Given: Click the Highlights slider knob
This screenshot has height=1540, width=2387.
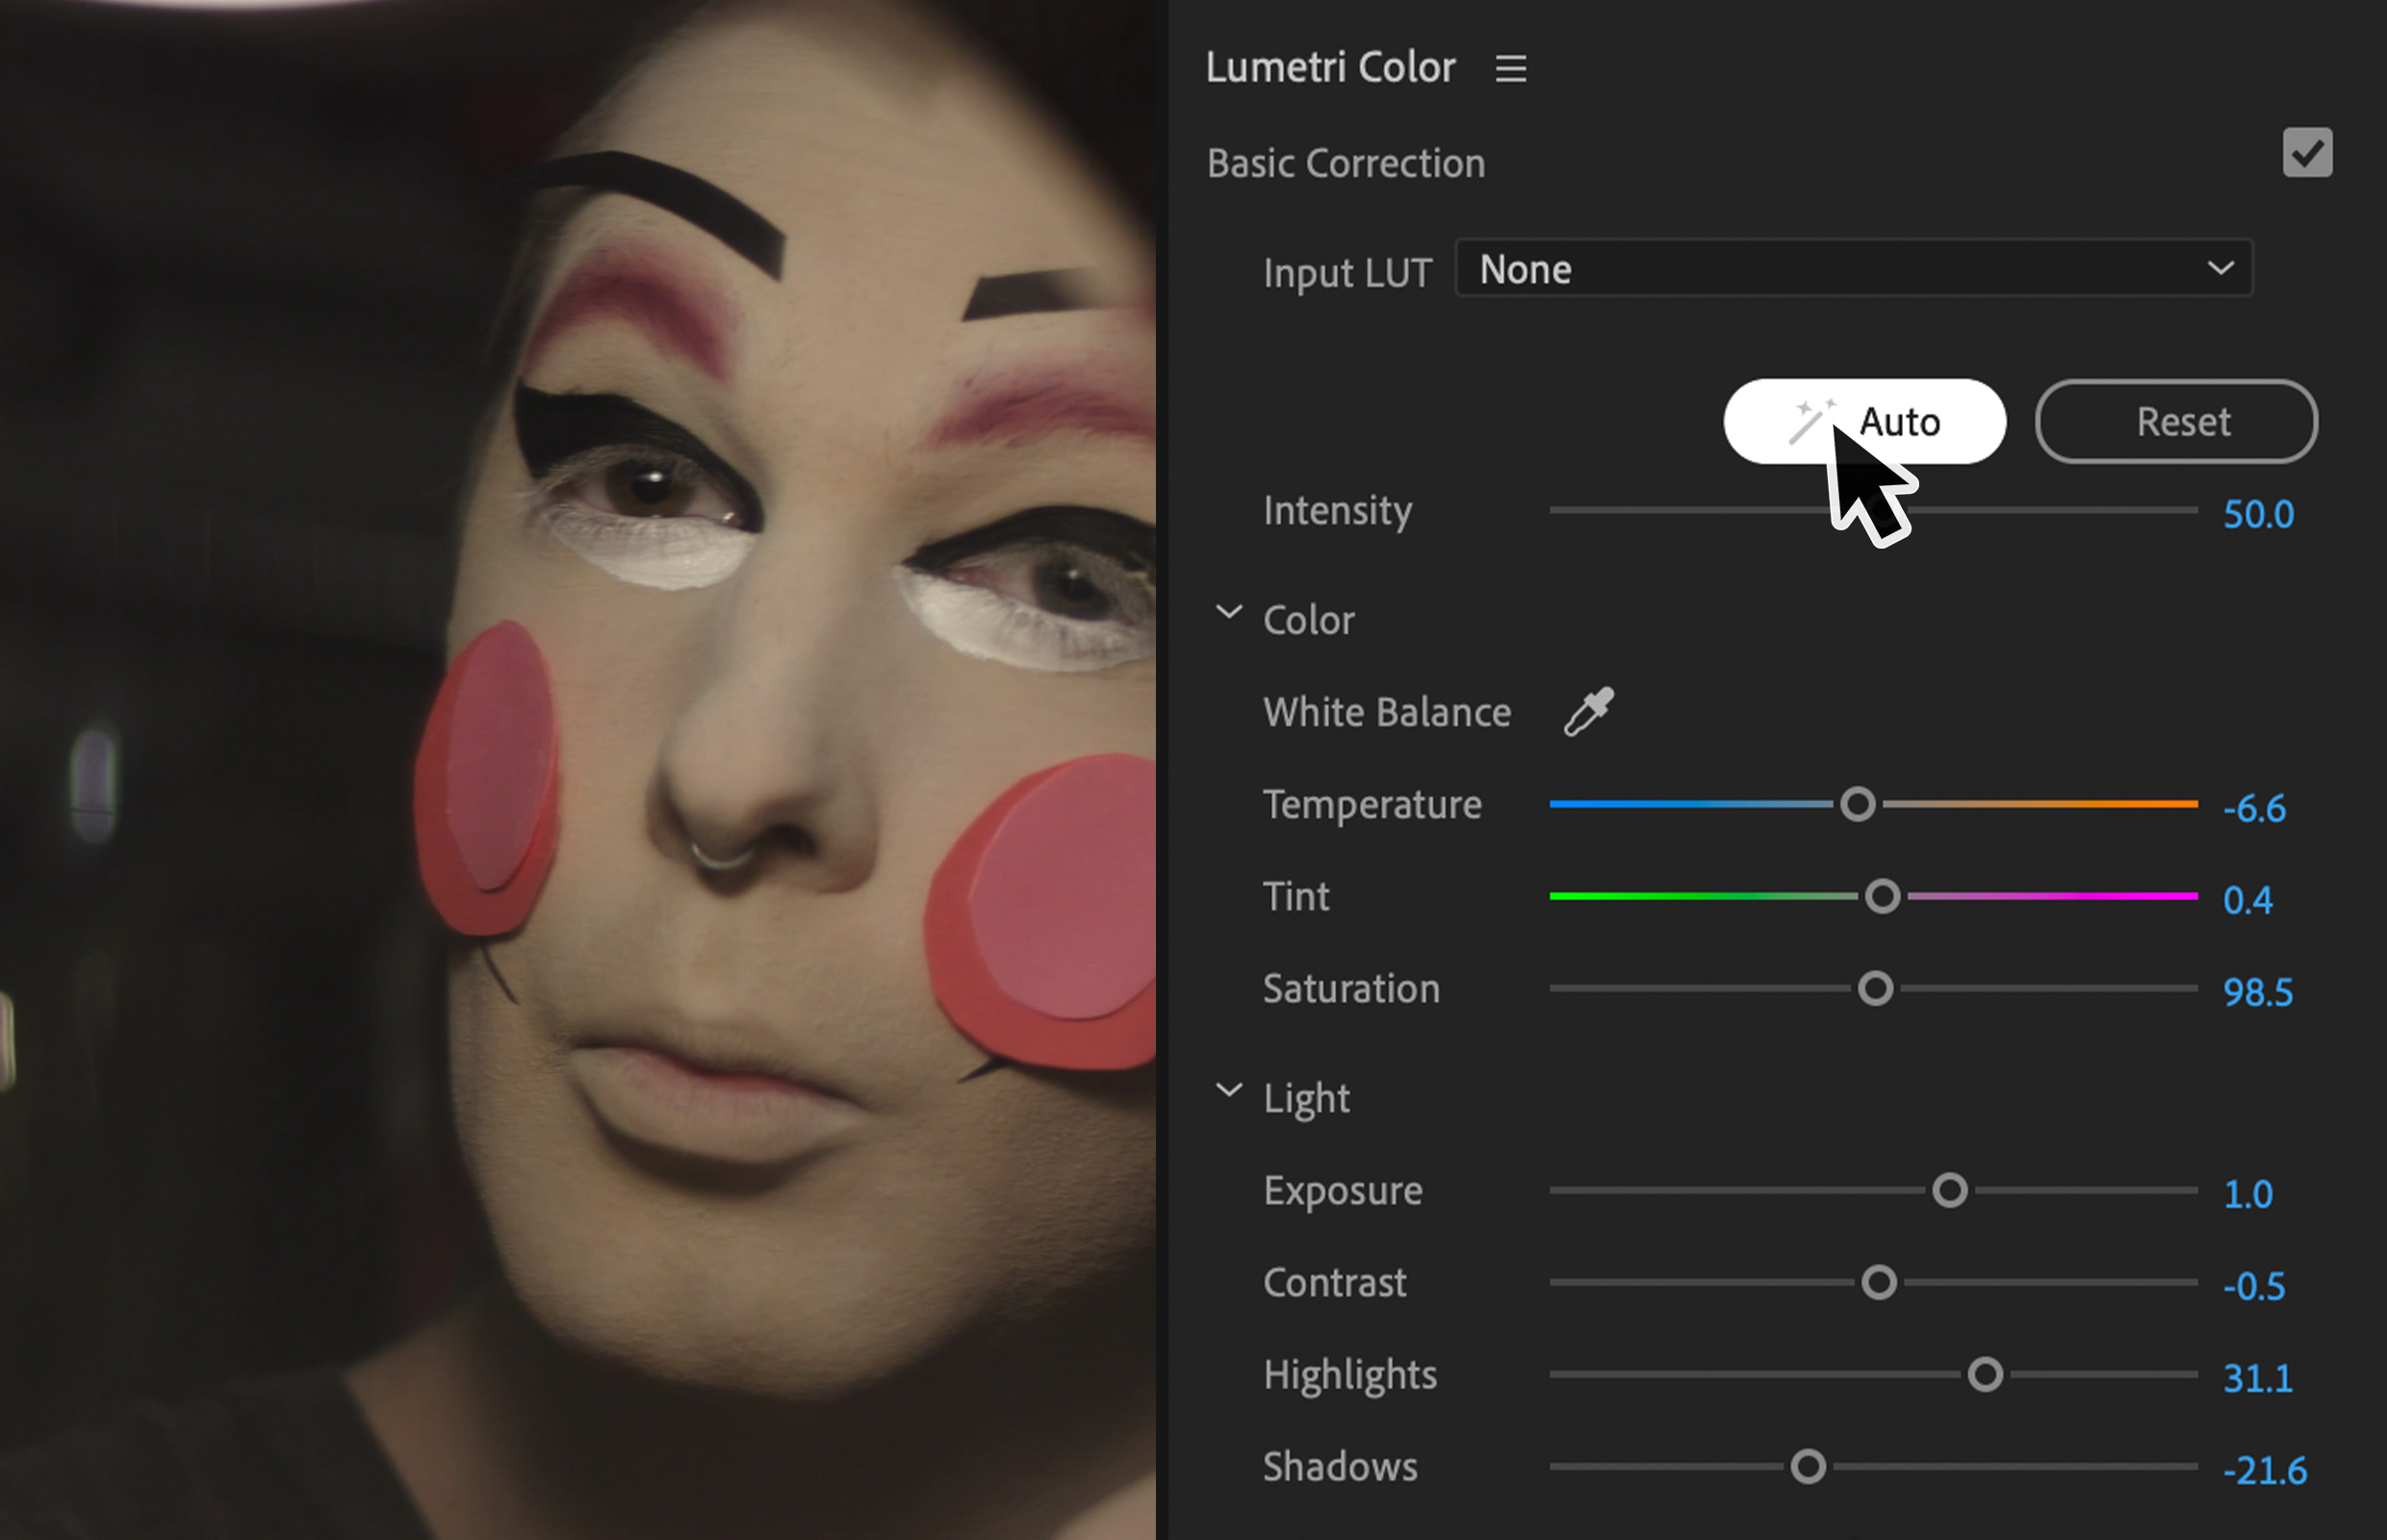Looking at the screenshot, I should click(x=1985, y=1374).
